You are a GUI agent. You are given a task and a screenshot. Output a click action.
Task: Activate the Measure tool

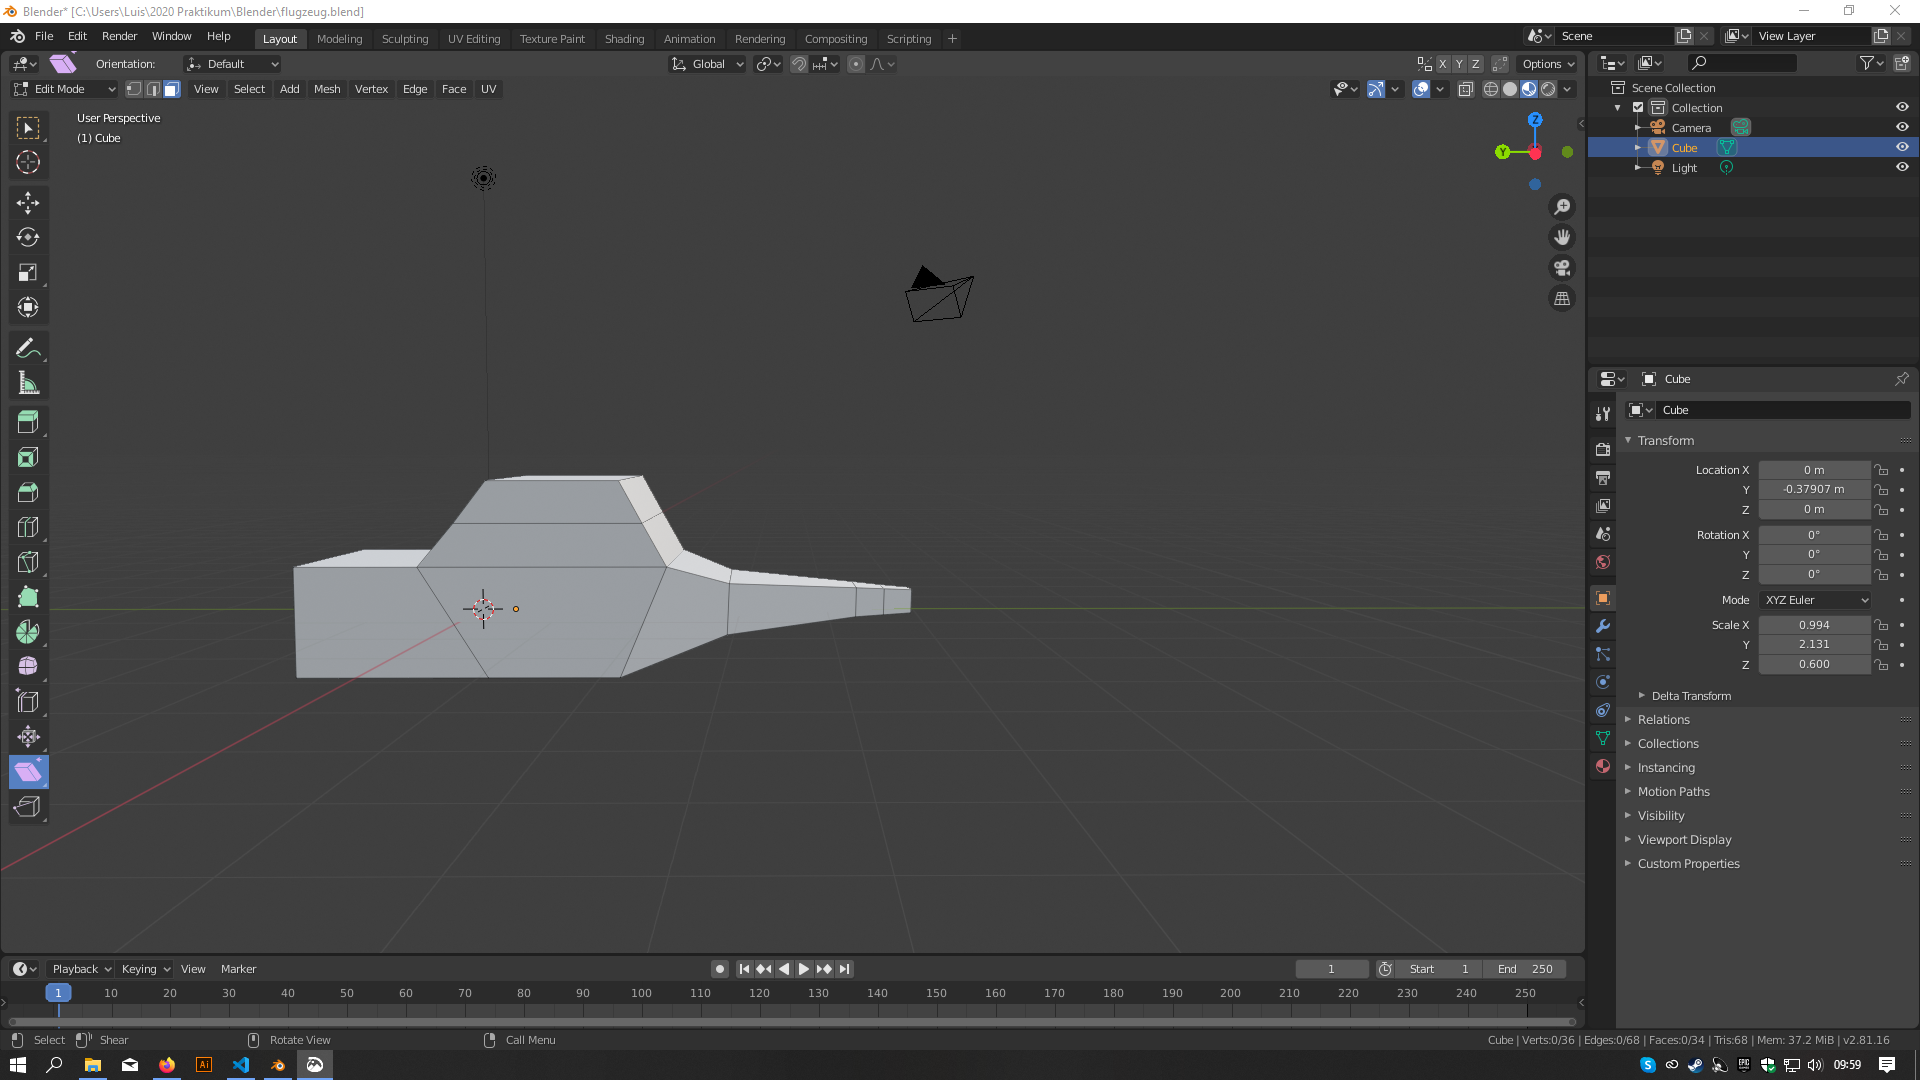coord(28,384)
